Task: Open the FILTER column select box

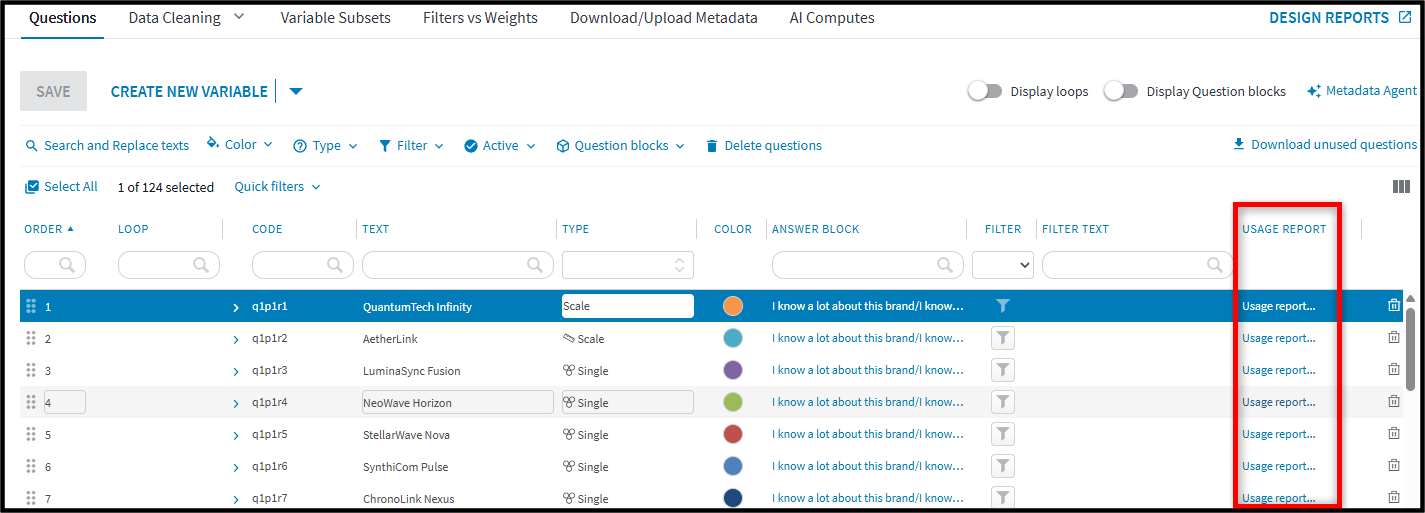Action: [x=1003, y=265]
